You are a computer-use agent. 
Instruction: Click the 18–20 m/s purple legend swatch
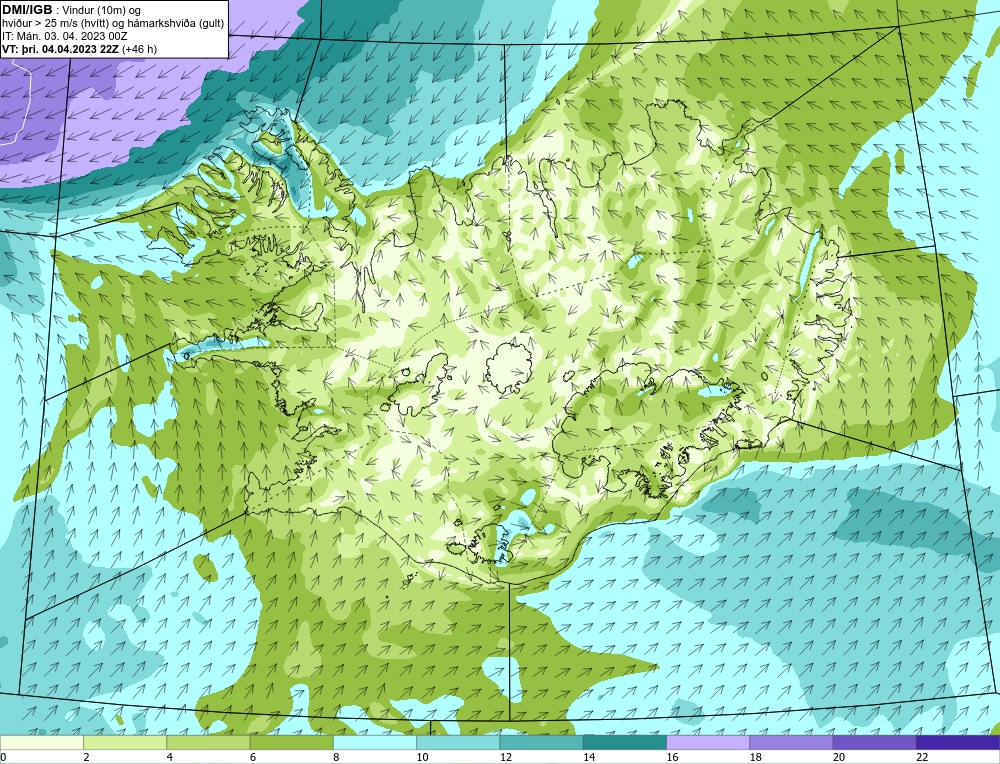[x=791, y=743]
